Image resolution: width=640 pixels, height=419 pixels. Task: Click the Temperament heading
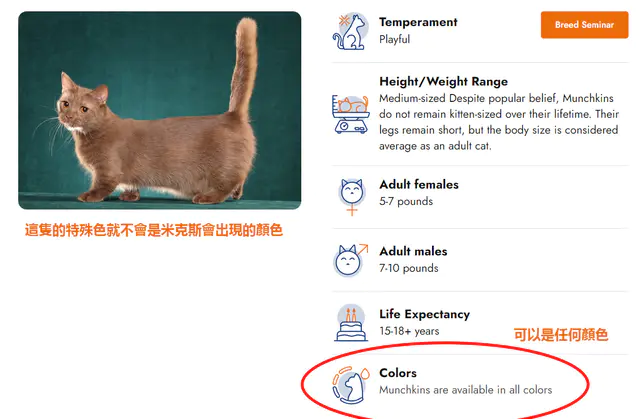(418, 22)
